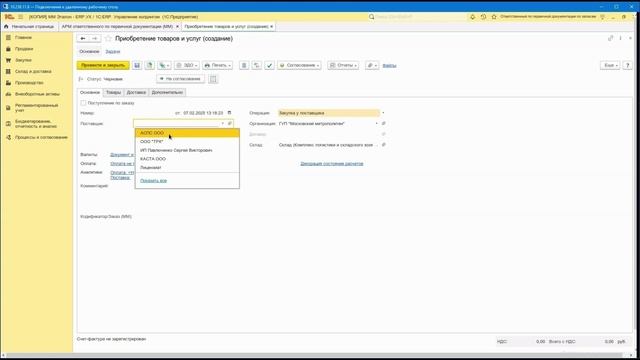Open favorites with the star in top bar

pyautogui.click(x=494, y=17)
